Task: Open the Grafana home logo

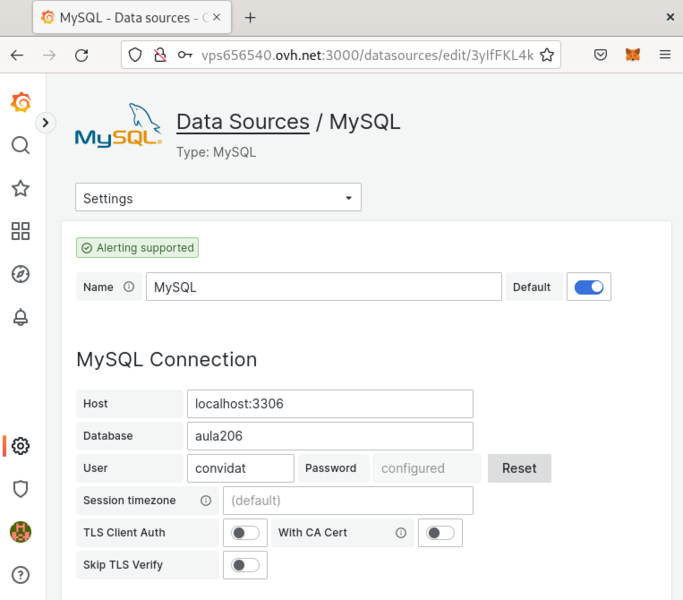Action: [x=21, y=102]
